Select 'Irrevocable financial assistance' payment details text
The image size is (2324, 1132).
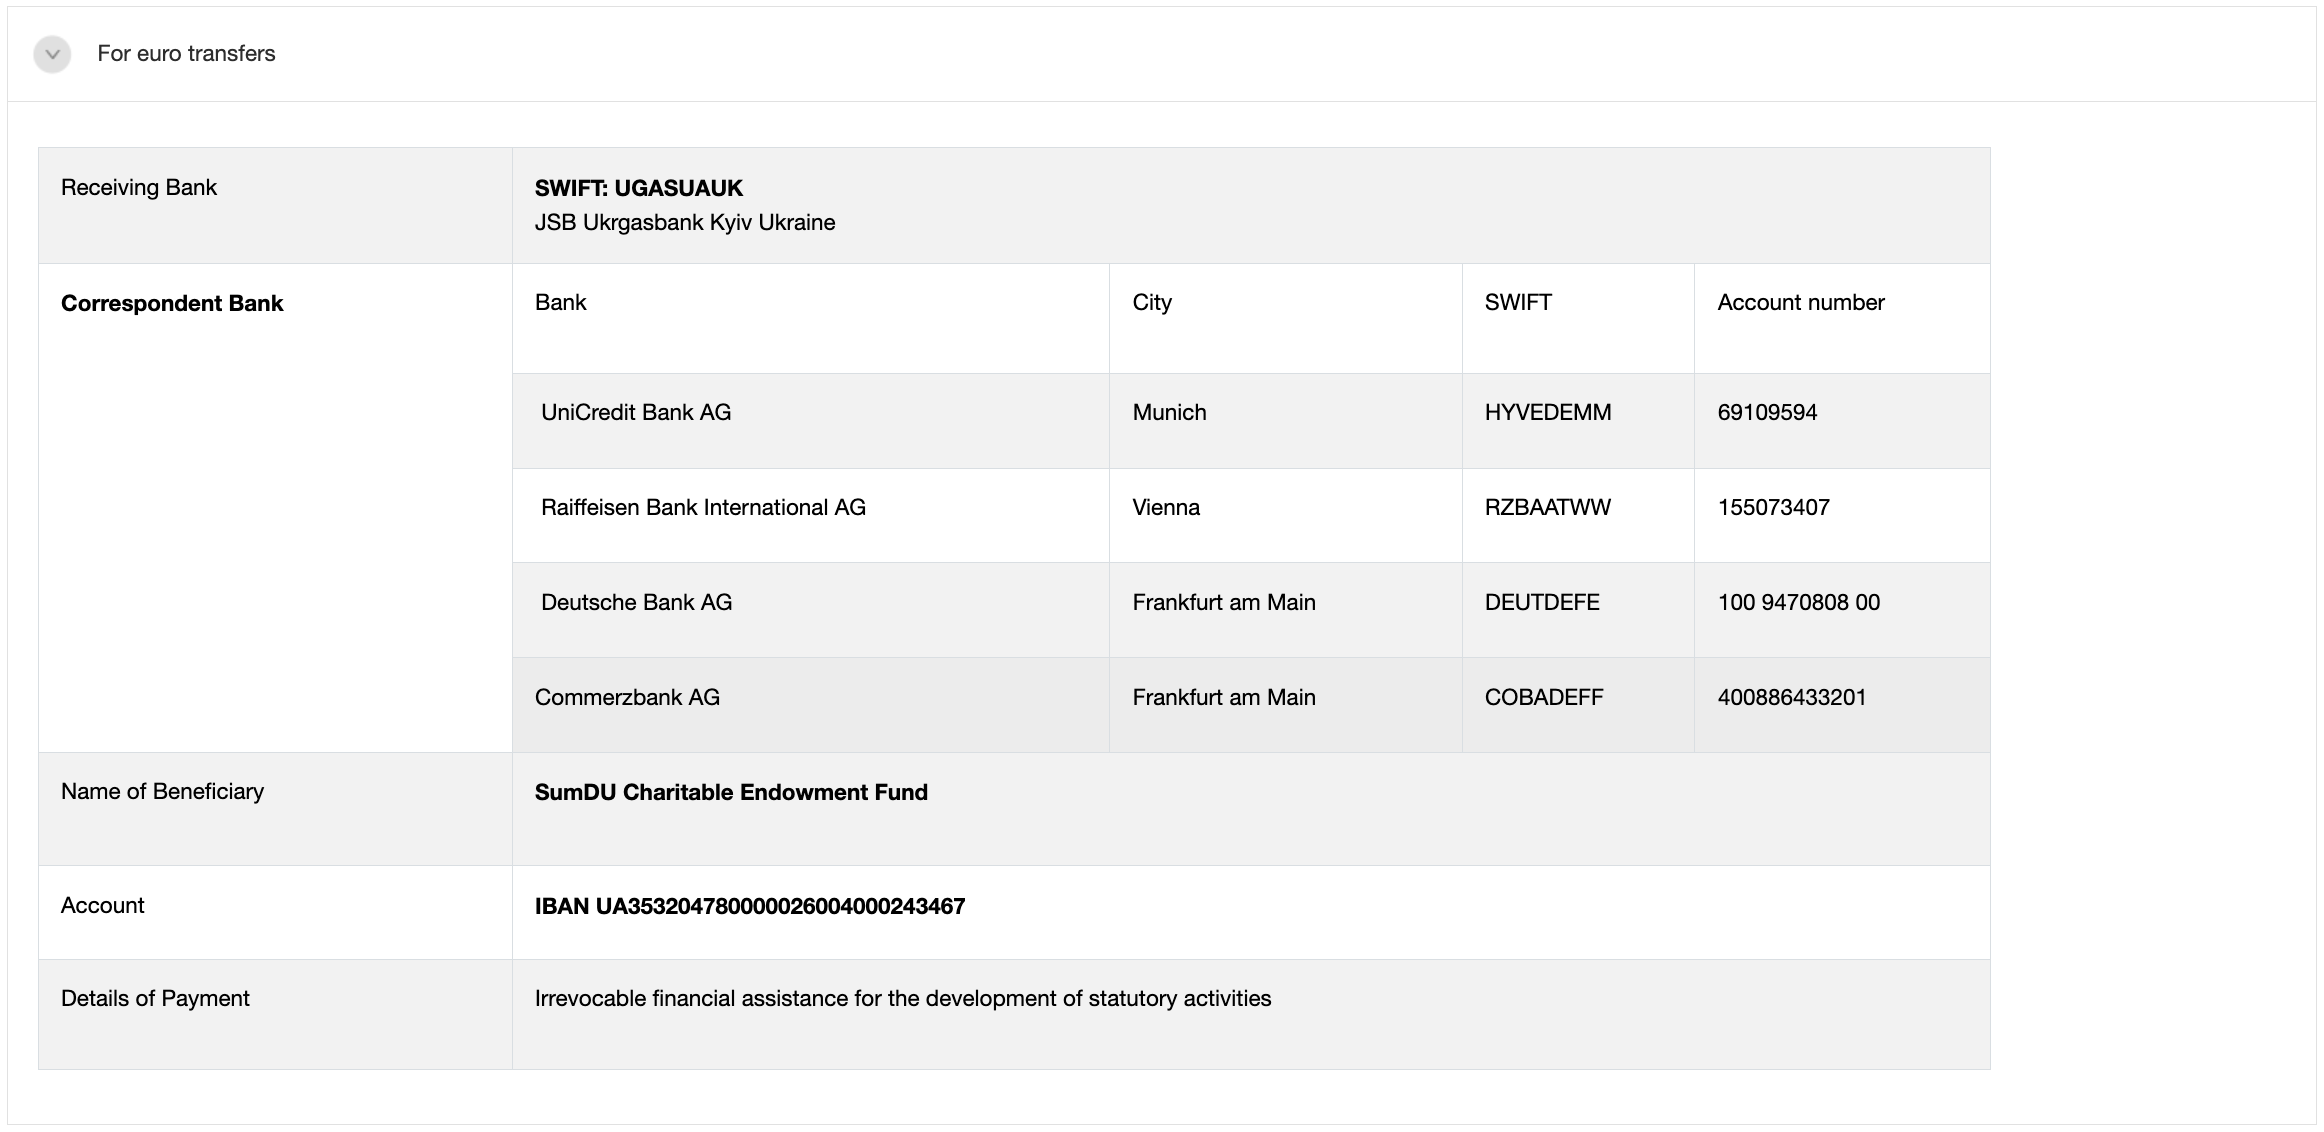tap(903, 998)
